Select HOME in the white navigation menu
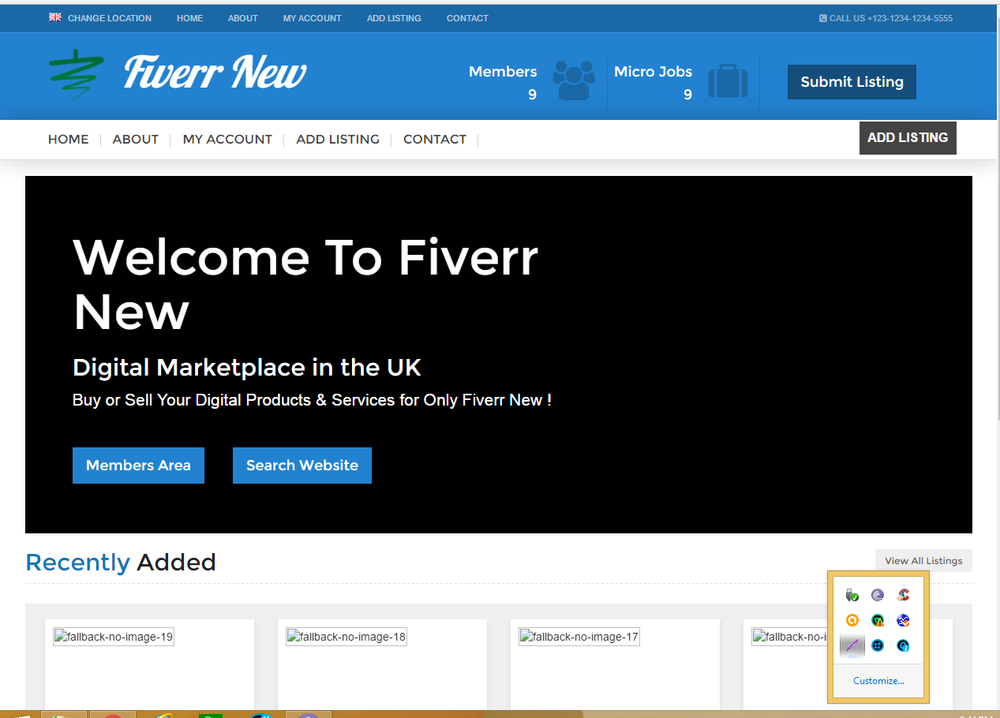Image resolution: width=1000 pixels, height=718 pixels. tap(68, 140)
